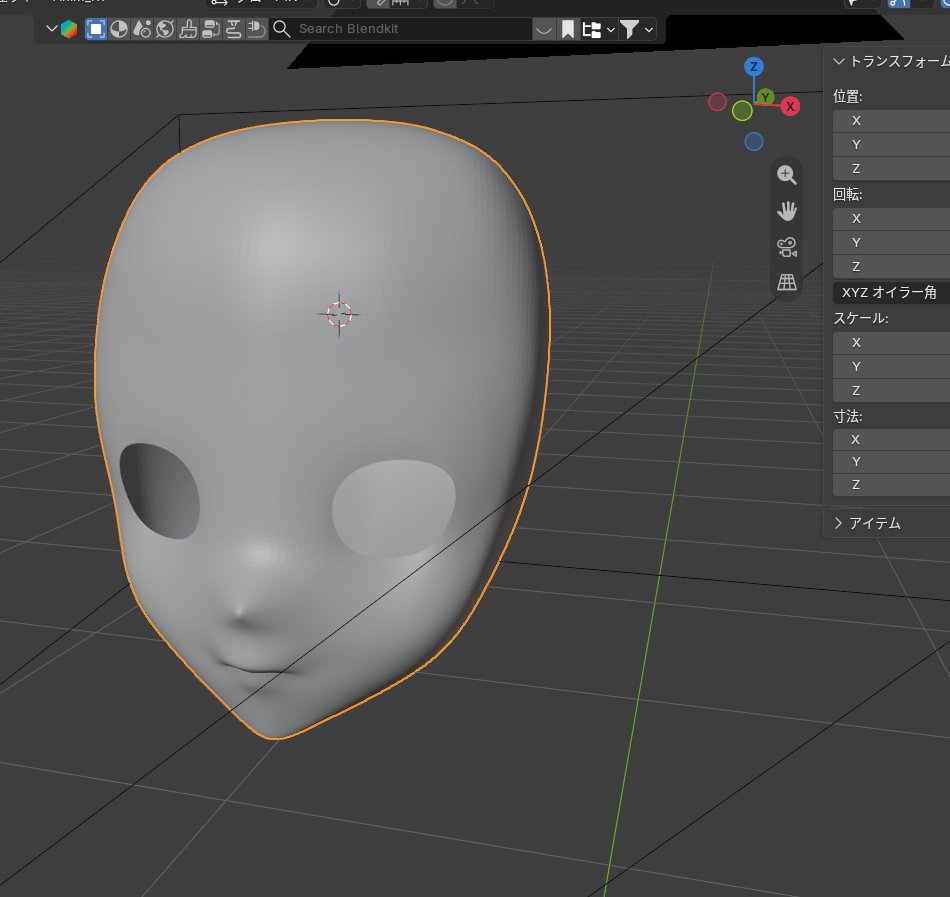This screenshot has height=897, width=950.
Task: Select the brush asset type icon
Action: coord(188,29)
